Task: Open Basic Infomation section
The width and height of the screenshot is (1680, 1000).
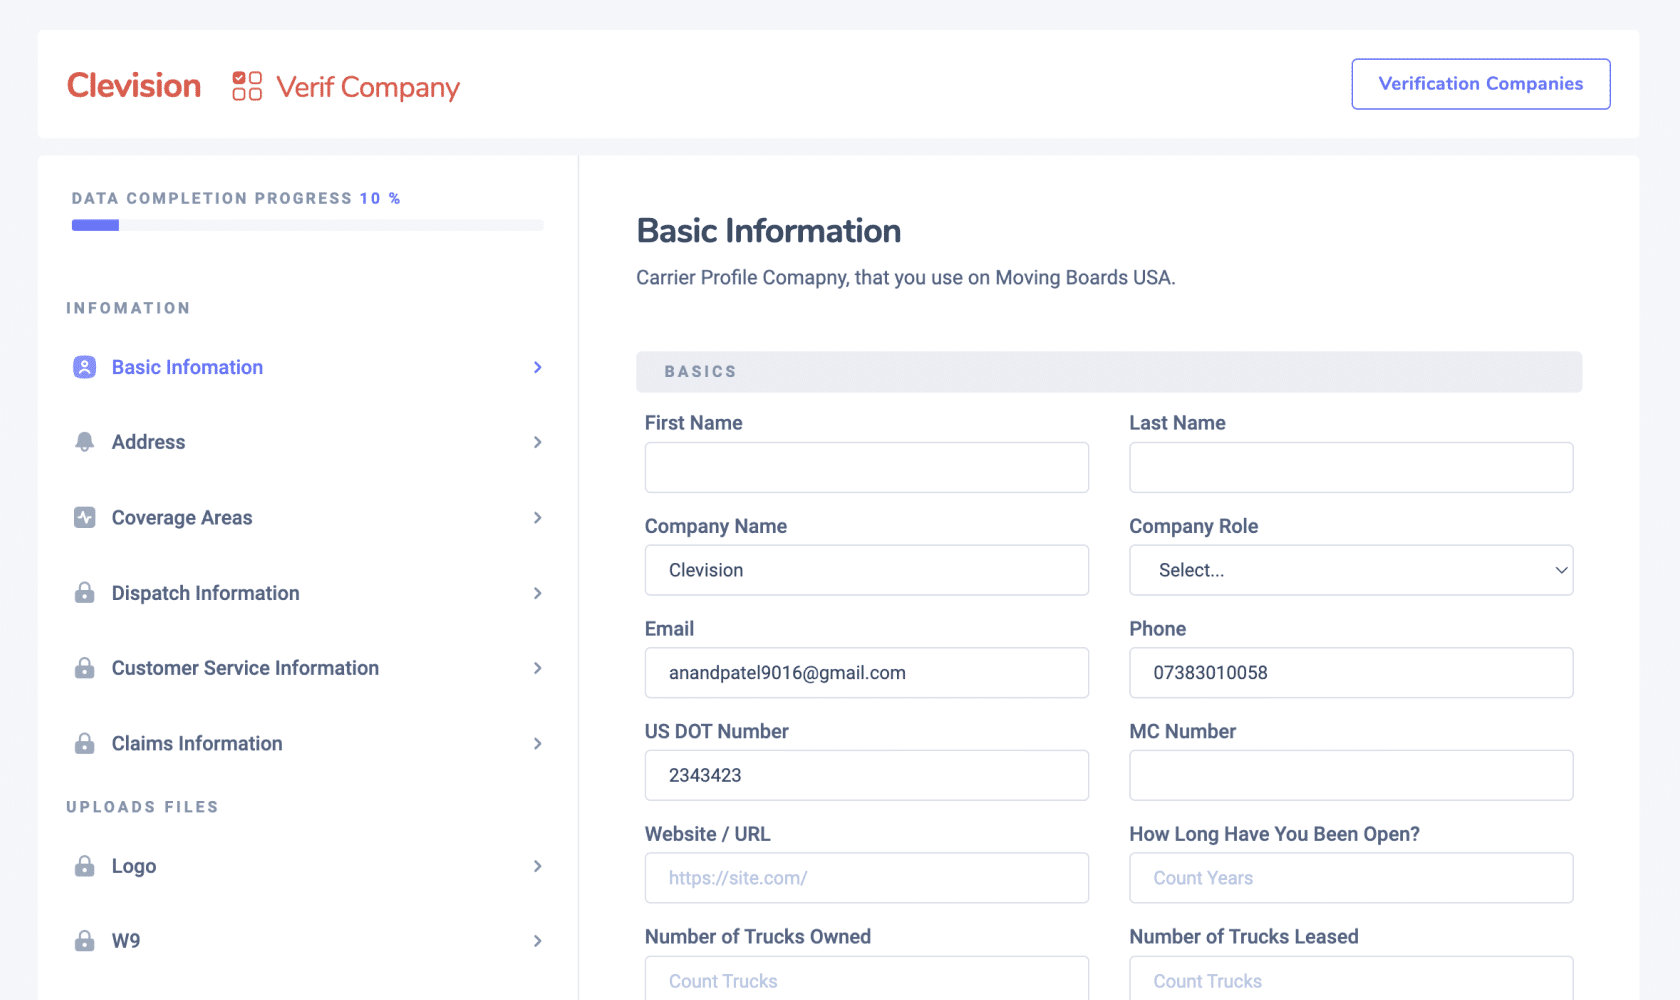Action: 308,367
